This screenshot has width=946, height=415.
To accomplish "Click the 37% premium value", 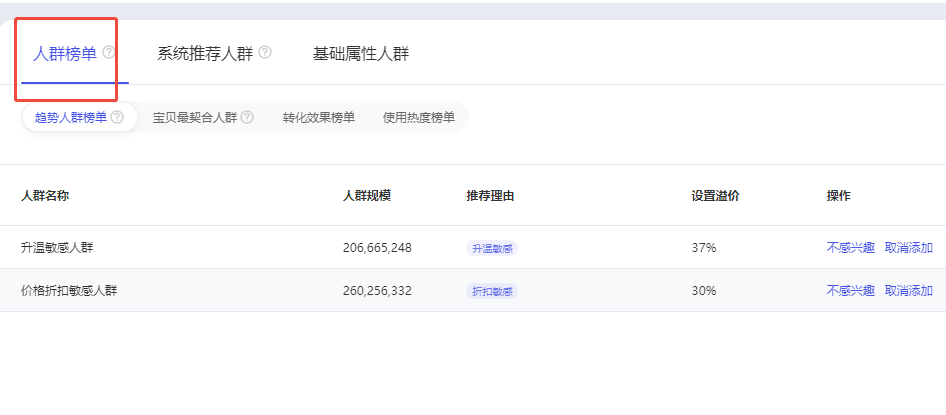I will 703,248.
